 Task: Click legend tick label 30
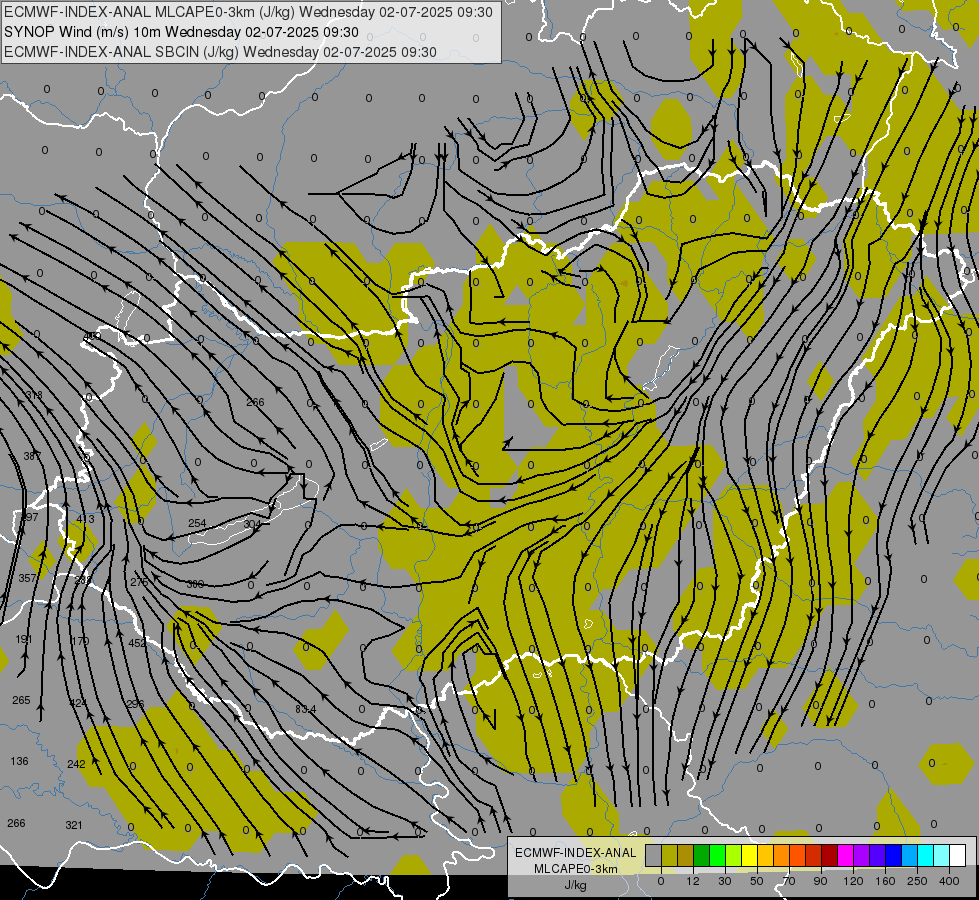pyautogui.click(x=725, y=881)
